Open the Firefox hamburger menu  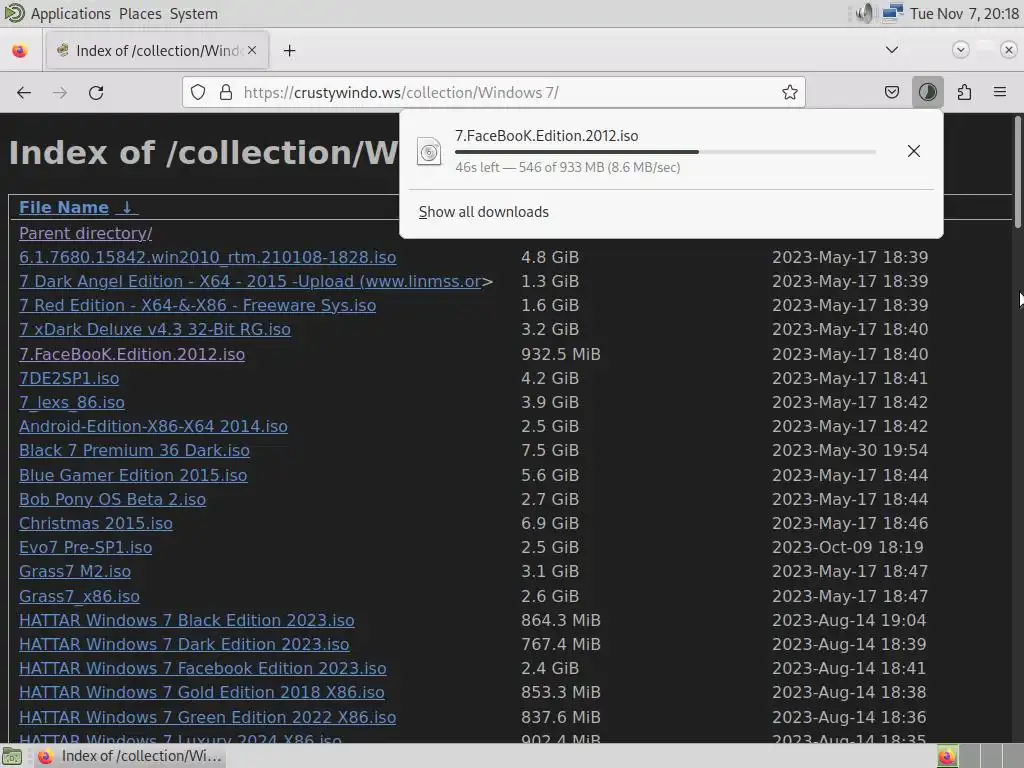tap(1000, 93)
